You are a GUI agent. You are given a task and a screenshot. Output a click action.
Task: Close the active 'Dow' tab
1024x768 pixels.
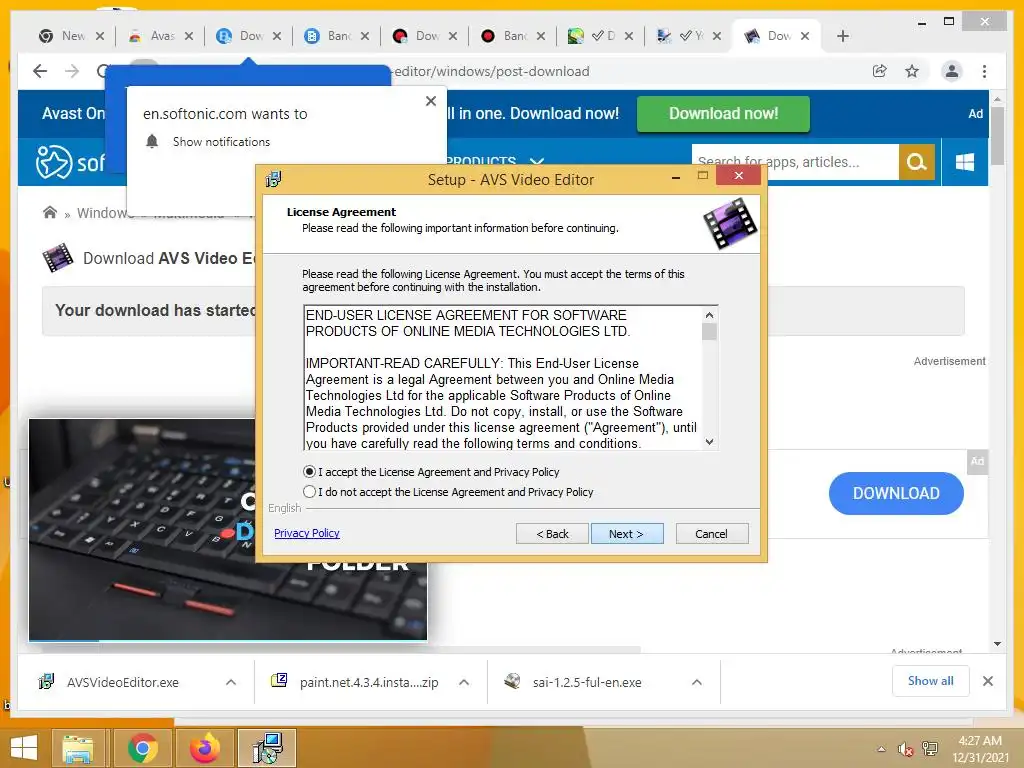(805, 36)
